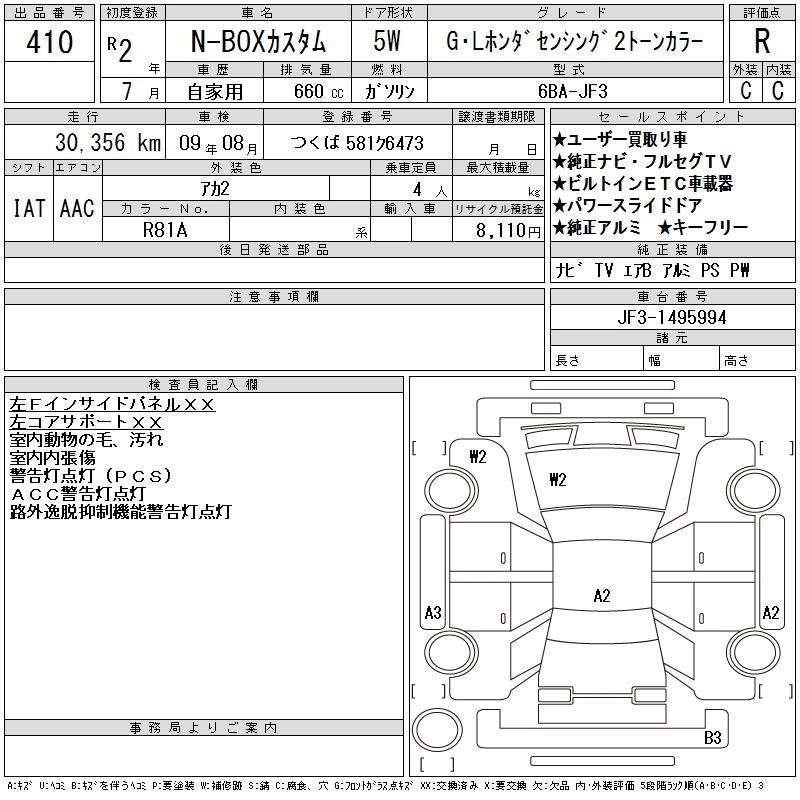Click the fuel type ガソリン

pos(389,91)
